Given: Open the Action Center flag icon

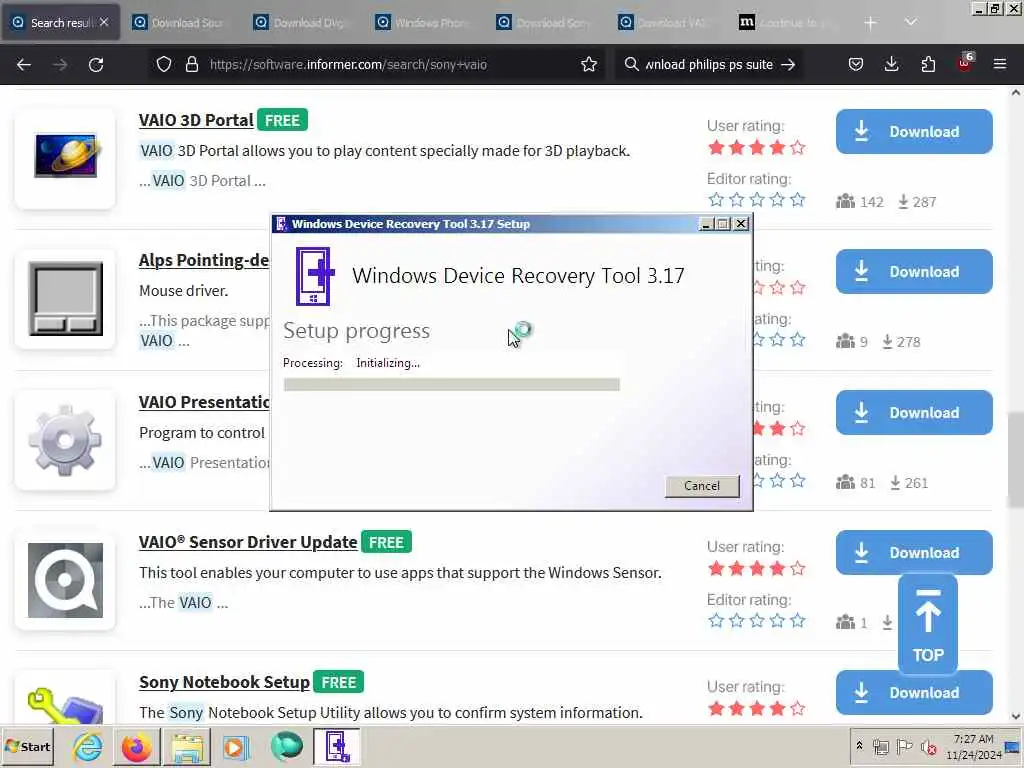Looking at the screenshot, I should click(x=904, y=746).
